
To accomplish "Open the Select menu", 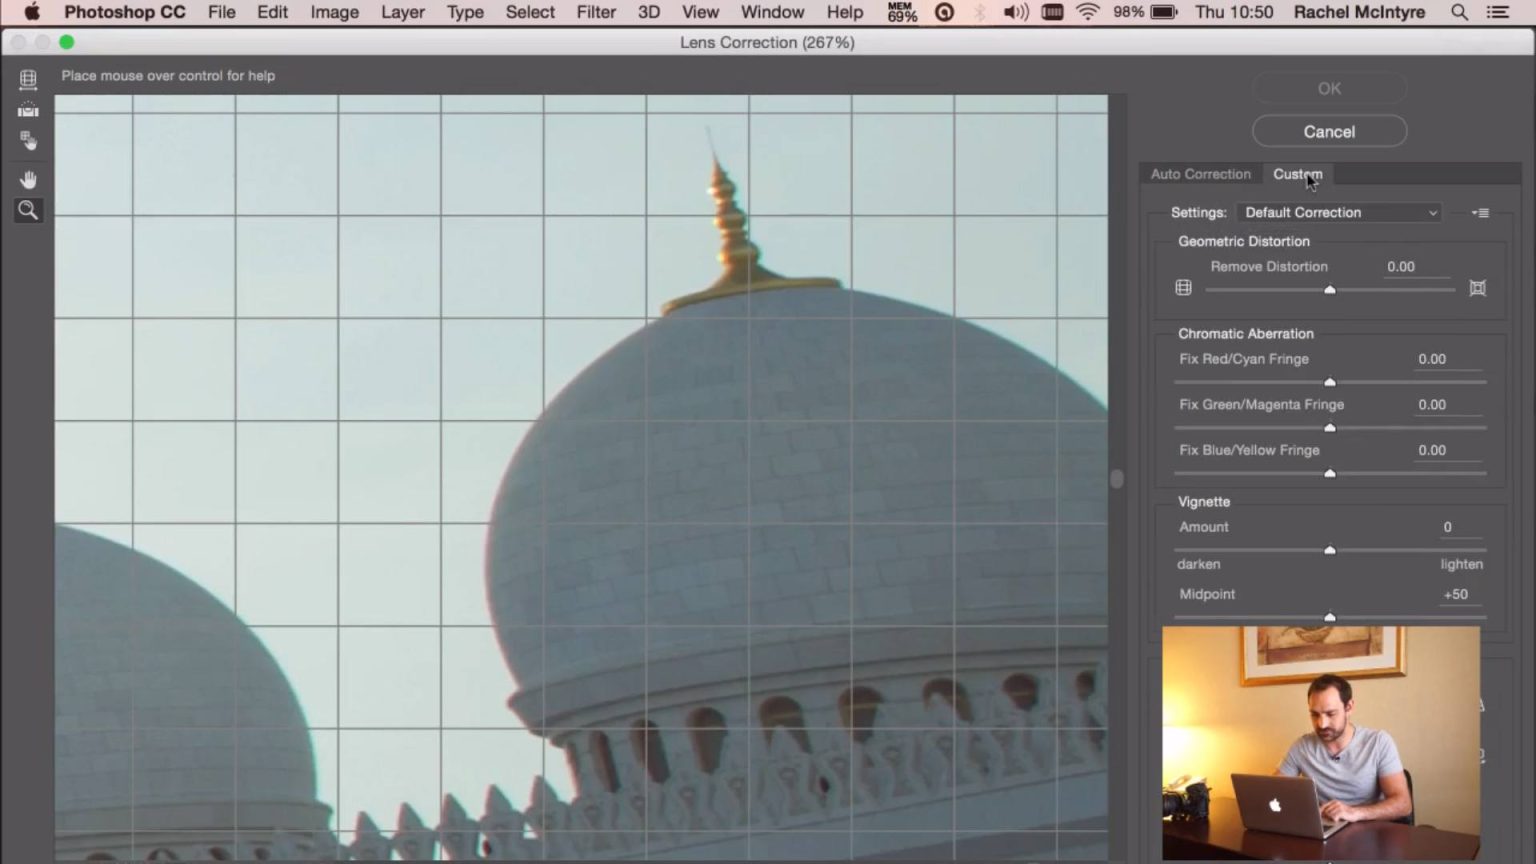I will coord(530,12).
